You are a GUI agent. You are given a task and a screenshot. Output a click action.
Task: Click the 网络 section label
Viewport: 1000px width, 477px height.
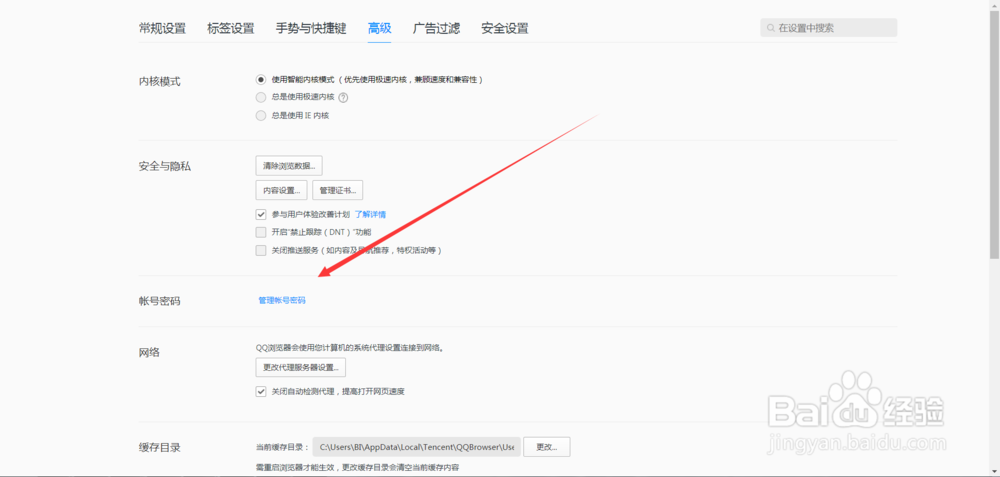149,352
